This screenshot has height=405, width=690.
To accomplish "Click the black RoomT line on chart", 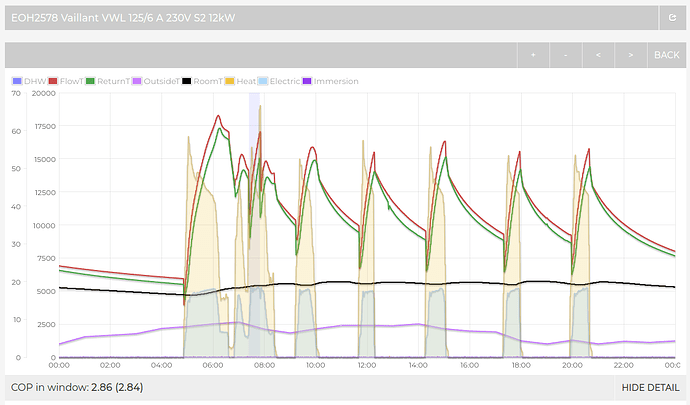I will [x=400, y=283].
